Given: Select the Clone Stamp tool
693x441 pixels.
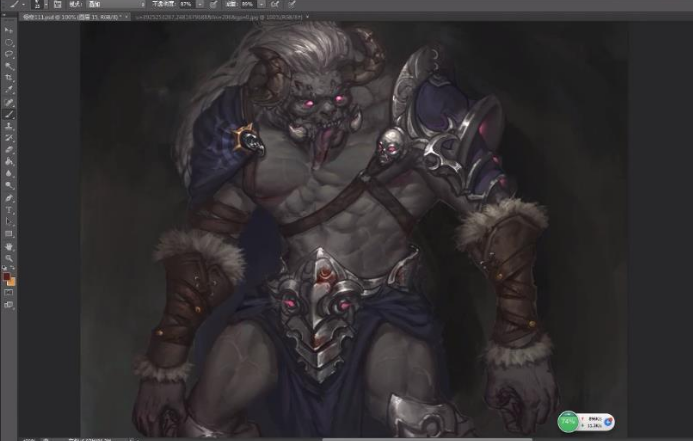Looking at the screenshot, I should (x=8, y=126).
